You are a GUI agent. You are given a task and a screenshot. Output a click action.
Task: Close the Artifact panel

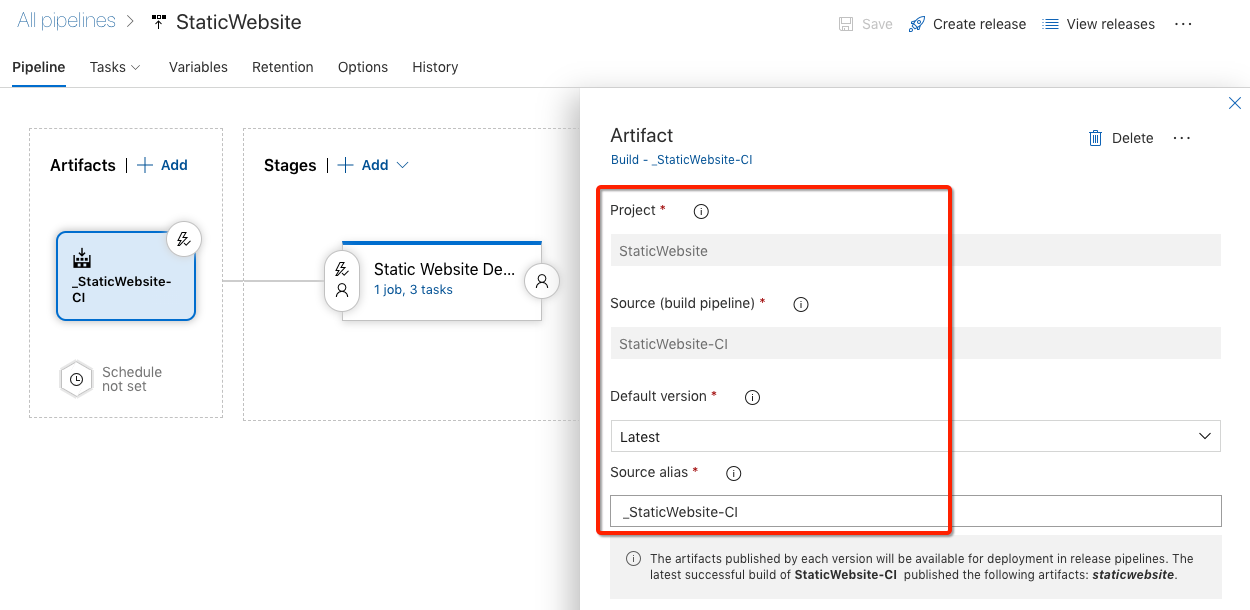click(1235, 103)
